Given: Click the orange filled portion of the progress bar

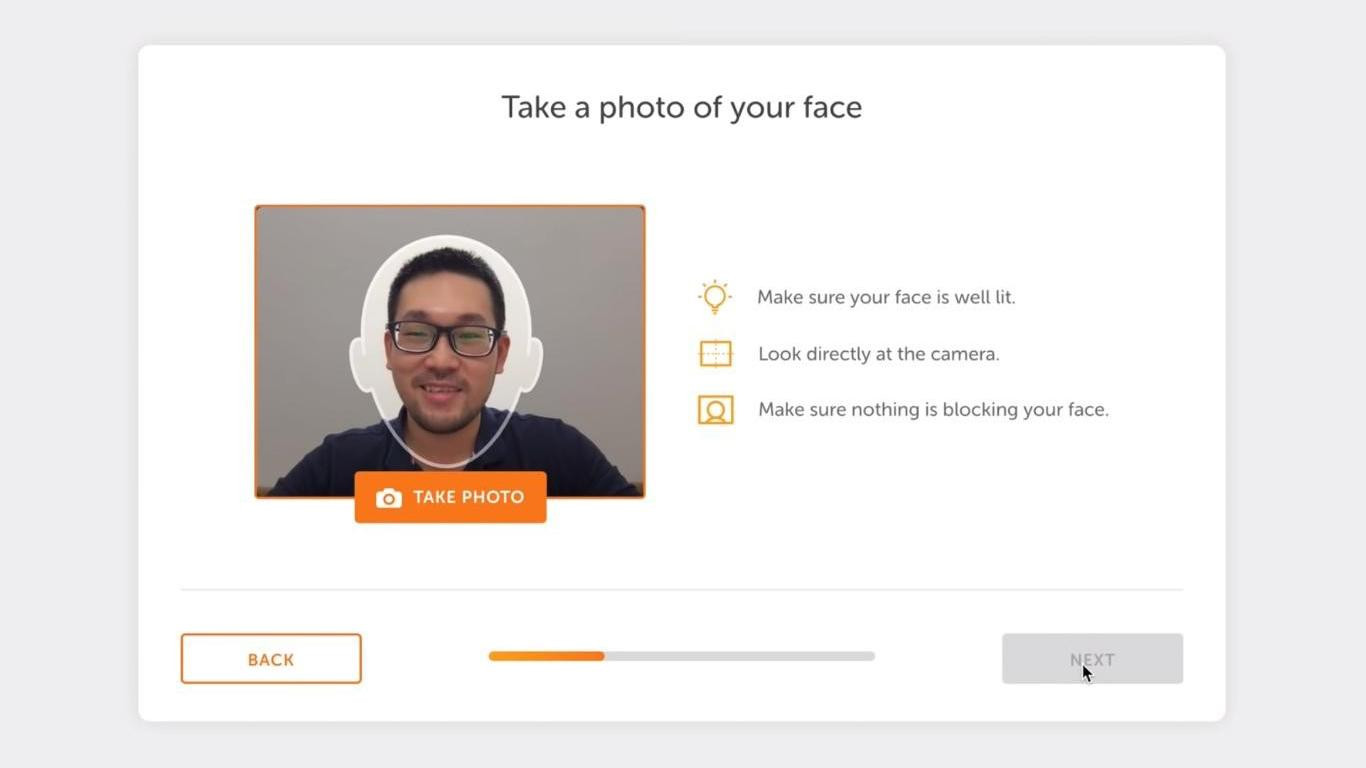Looking at the screenshot, I should point(545,656).
